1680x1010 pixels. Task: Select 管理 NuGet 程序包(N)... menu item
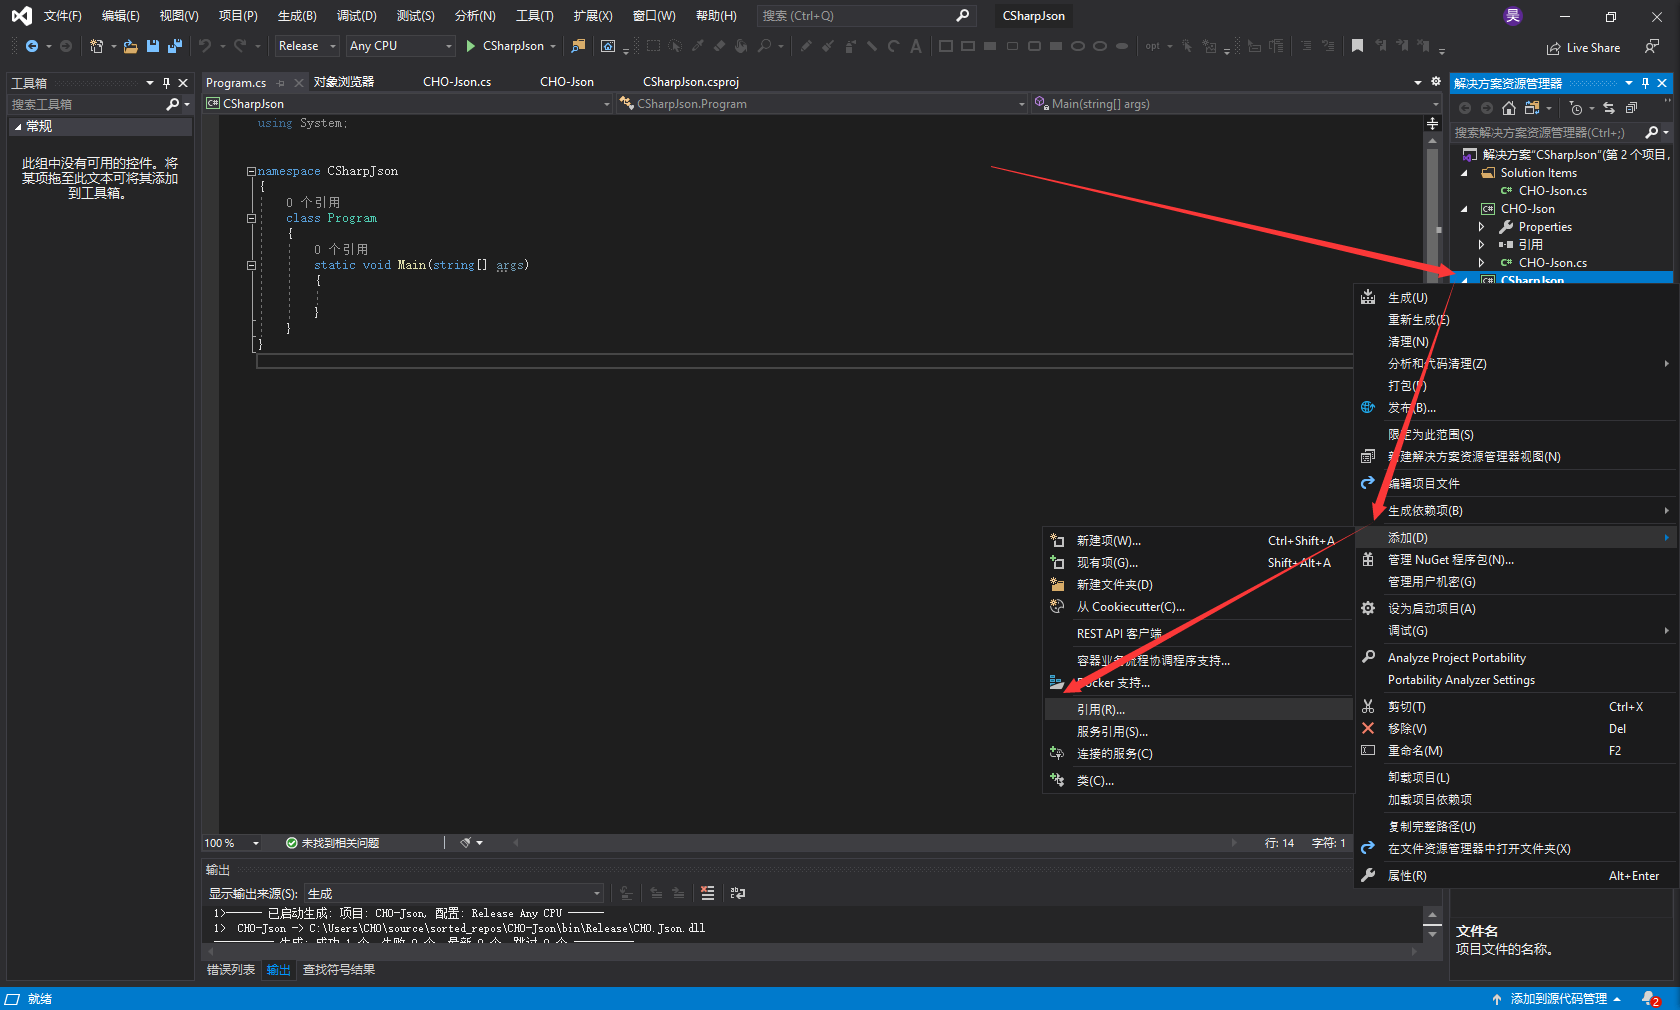[1515, 560]
